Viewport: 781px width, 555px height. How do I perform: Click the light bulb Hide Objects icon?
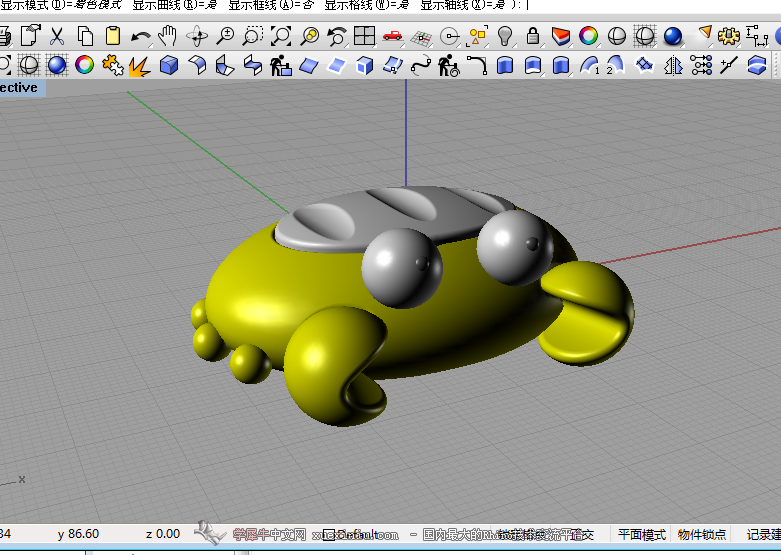point(505,36)
